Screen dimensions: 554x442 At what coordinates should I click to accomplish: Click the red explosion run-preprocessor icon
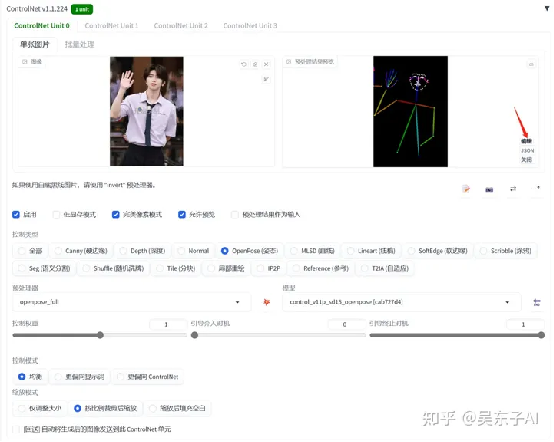(267, 302)
